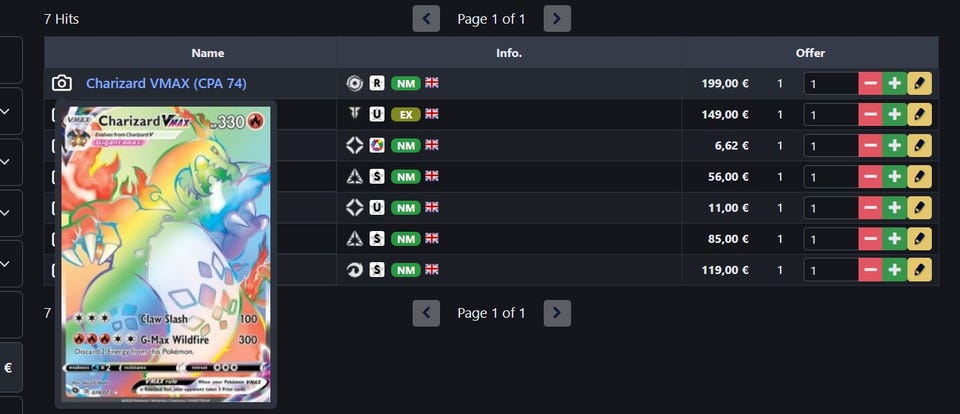Expand the last sidebar chevron dropdown
960x414 pixels.
pyautogui.click(x=6, y=264)
